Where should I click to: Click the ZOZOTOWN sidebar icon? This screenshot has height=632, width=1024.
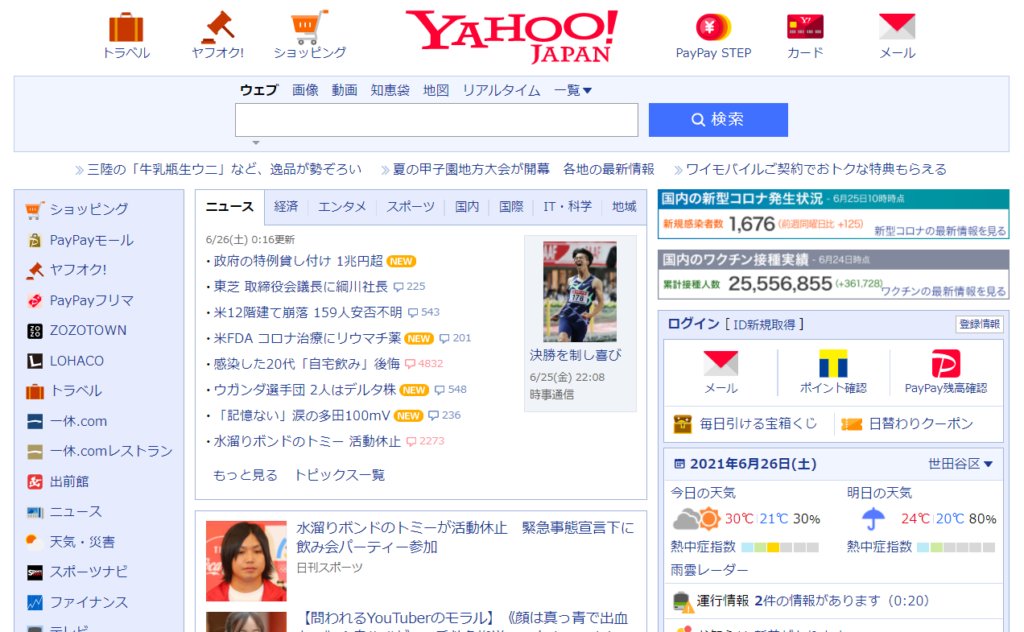[35, 330]
